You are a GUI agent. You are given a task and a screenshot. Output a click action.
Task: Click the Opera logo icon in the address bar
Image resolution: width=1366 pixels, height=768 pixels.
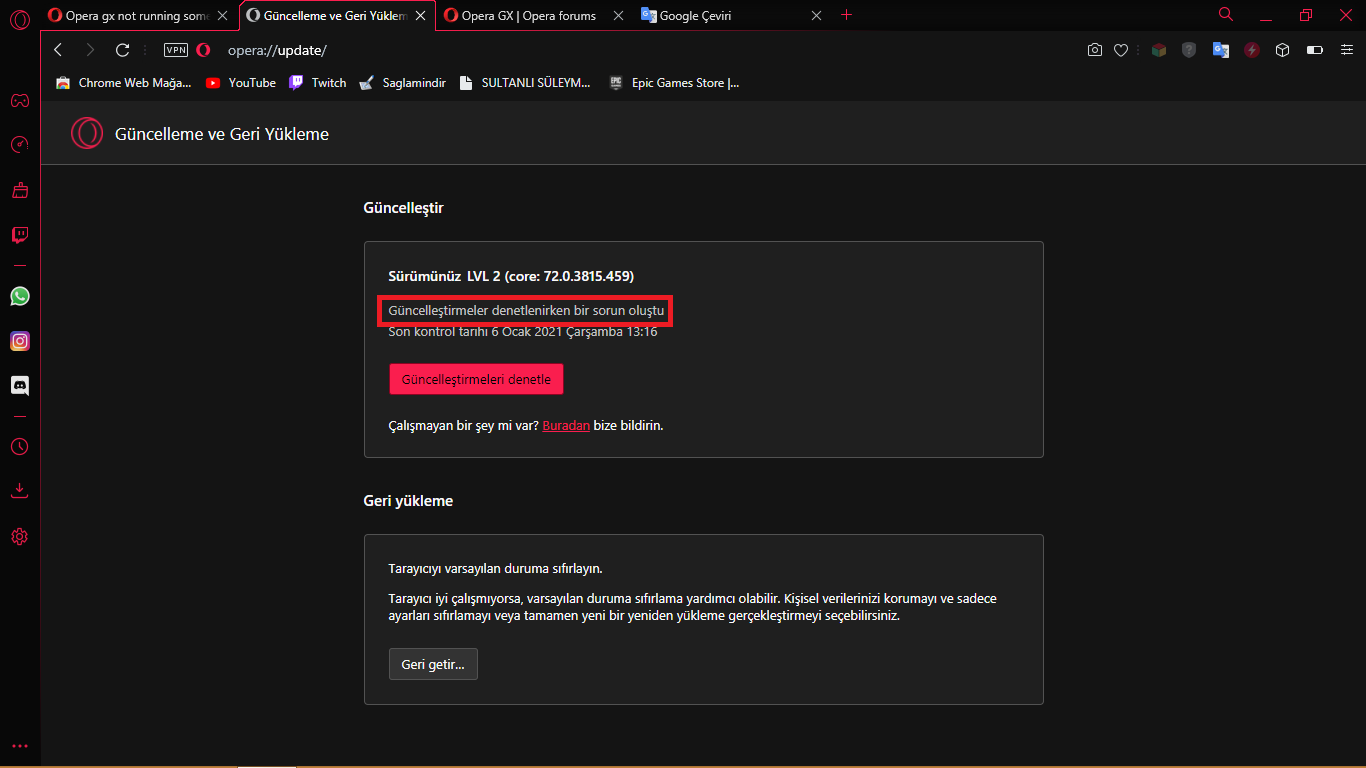(x=203, y=50)
